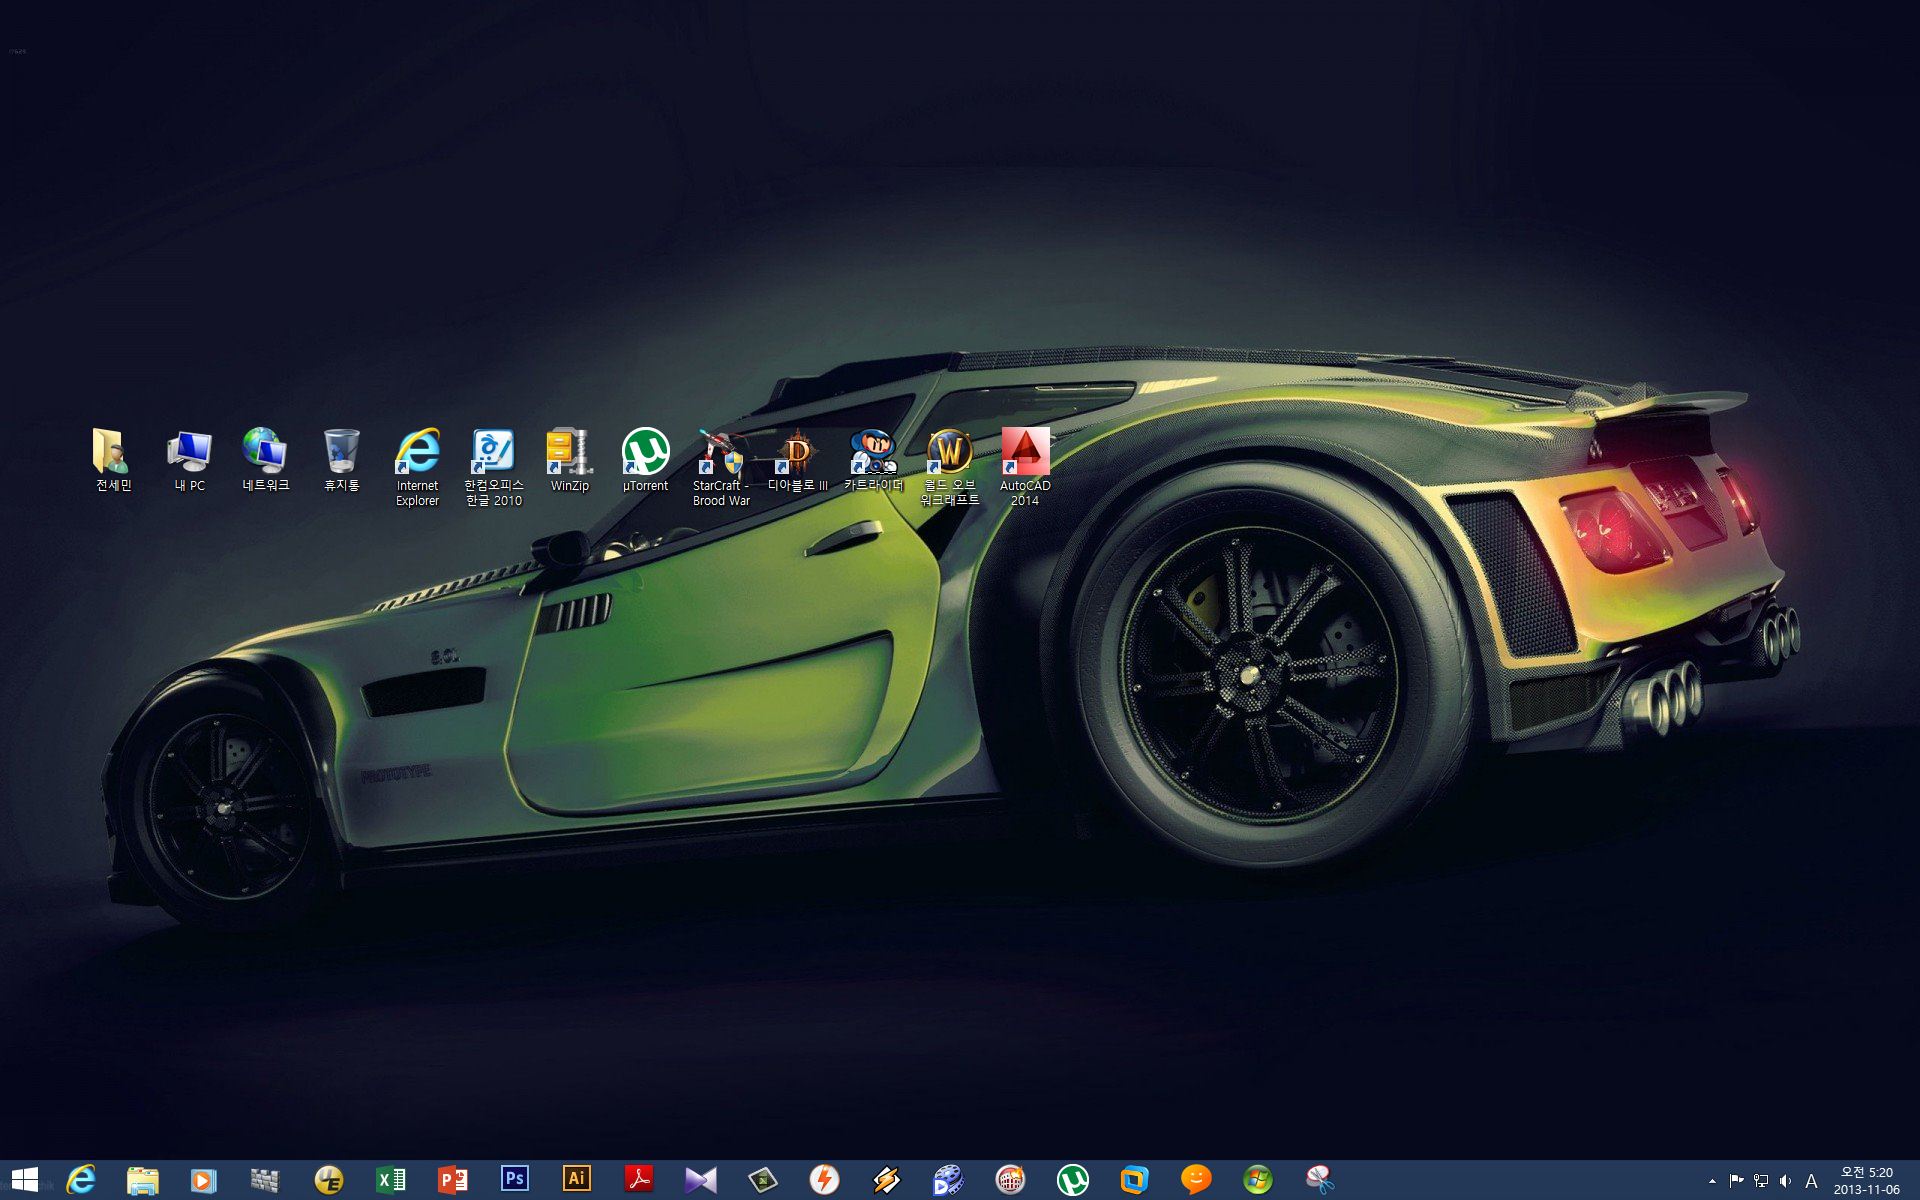Select the 한컴오피스 한글 2010 shortcut
The image size is (1920, 1200).
493,467
